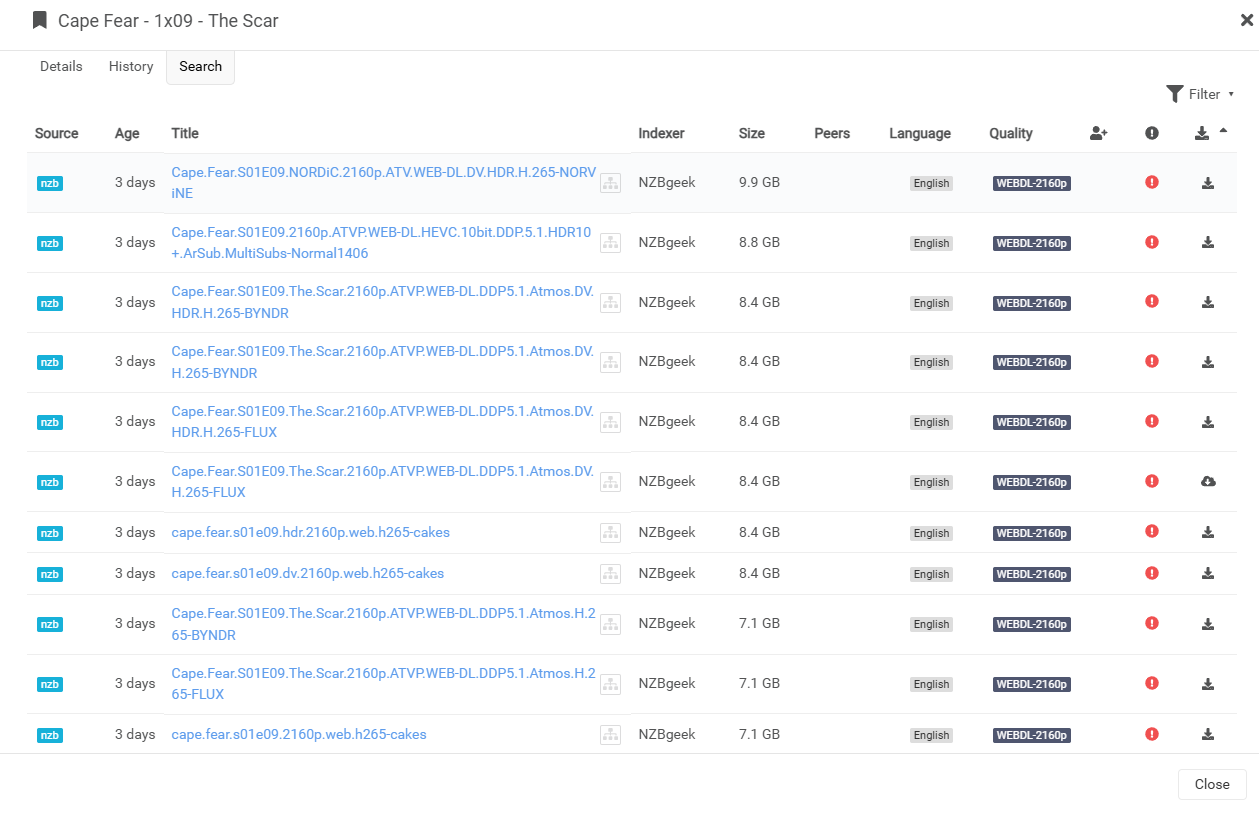Download the 7.1 GB Atmos.H.265-BYNDR release
This screenshot has width=1259, height=815.
coord(1208,624)
